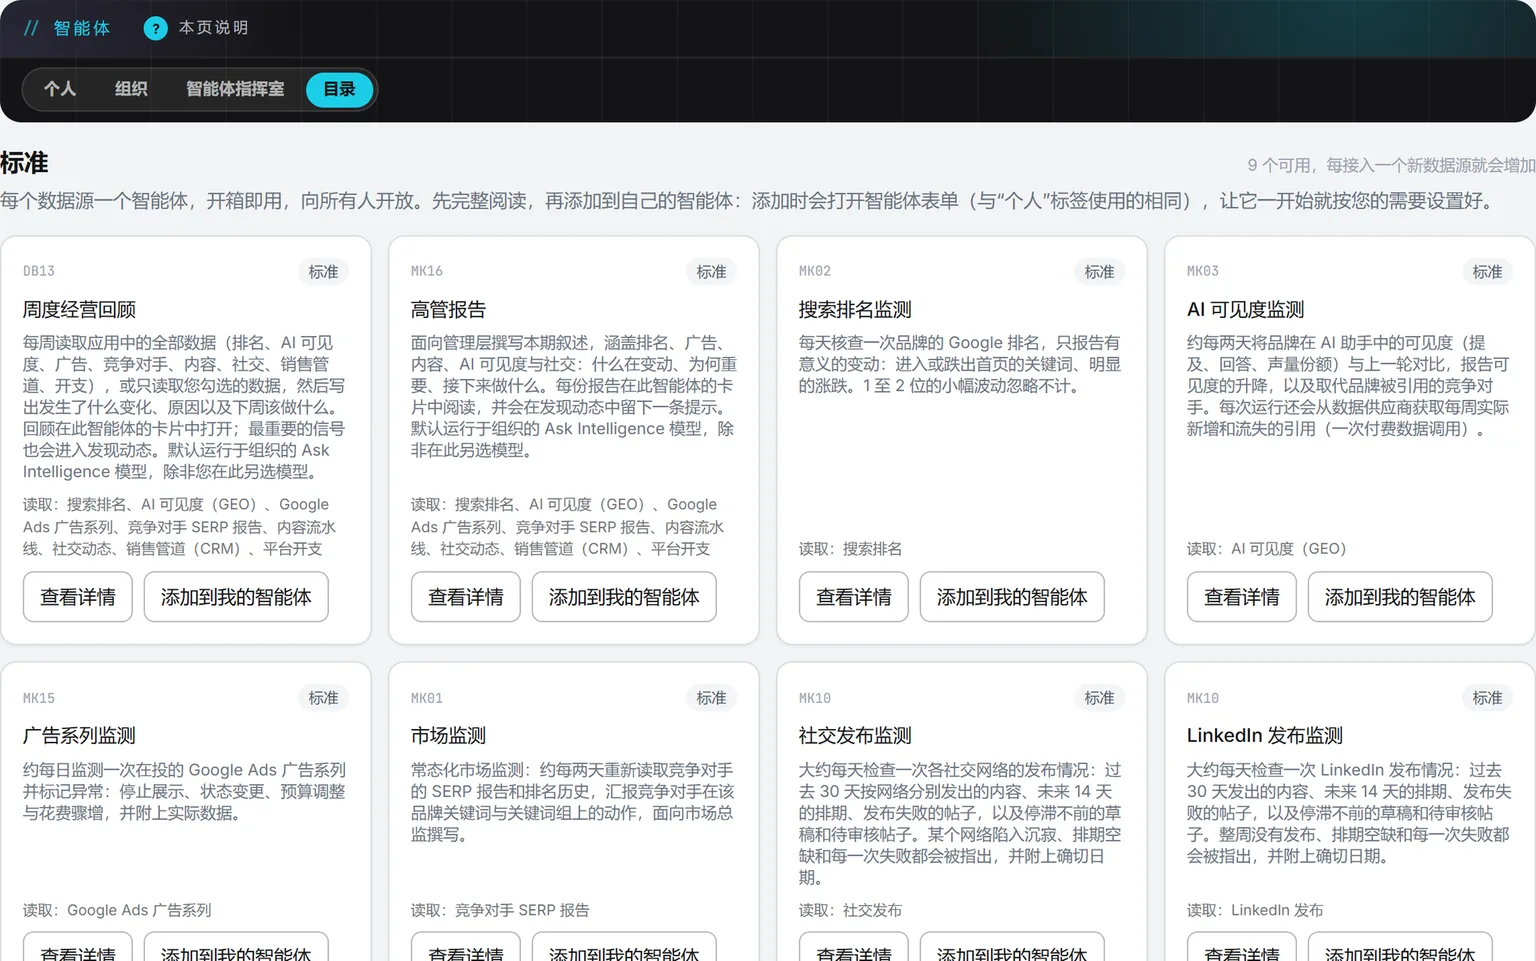The height and width of the screenshot is (961, 1536).
Task: Open 查看详情 for 高管报告
Action: click(x=466, y=597)
